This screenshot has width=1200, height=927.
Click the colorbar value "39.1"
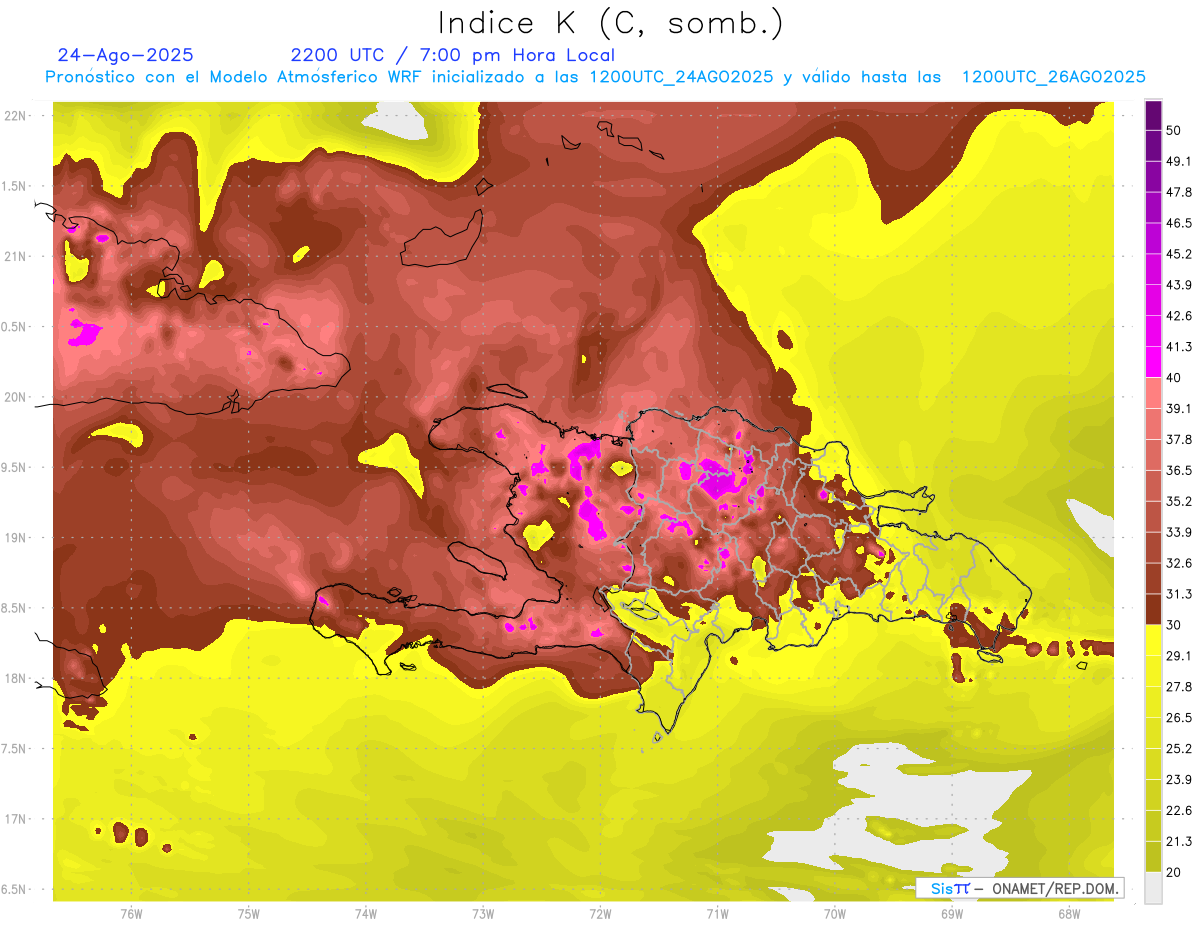[1178, 408]
